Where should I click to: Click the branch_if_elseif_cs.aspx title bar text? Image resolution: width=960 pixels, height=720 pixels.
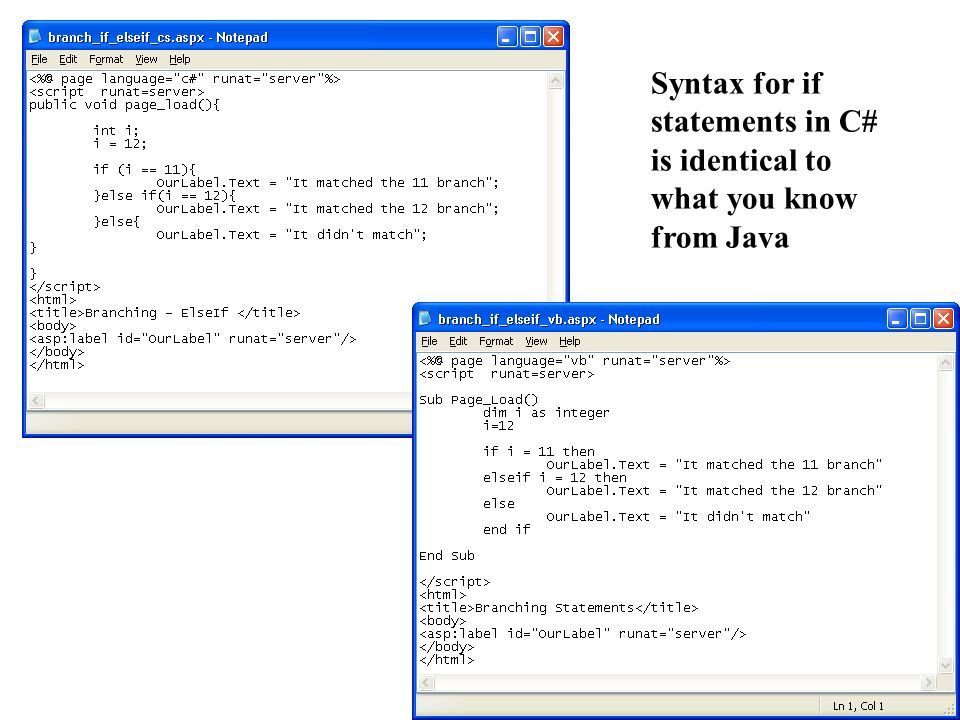click(x=158, y=37)
